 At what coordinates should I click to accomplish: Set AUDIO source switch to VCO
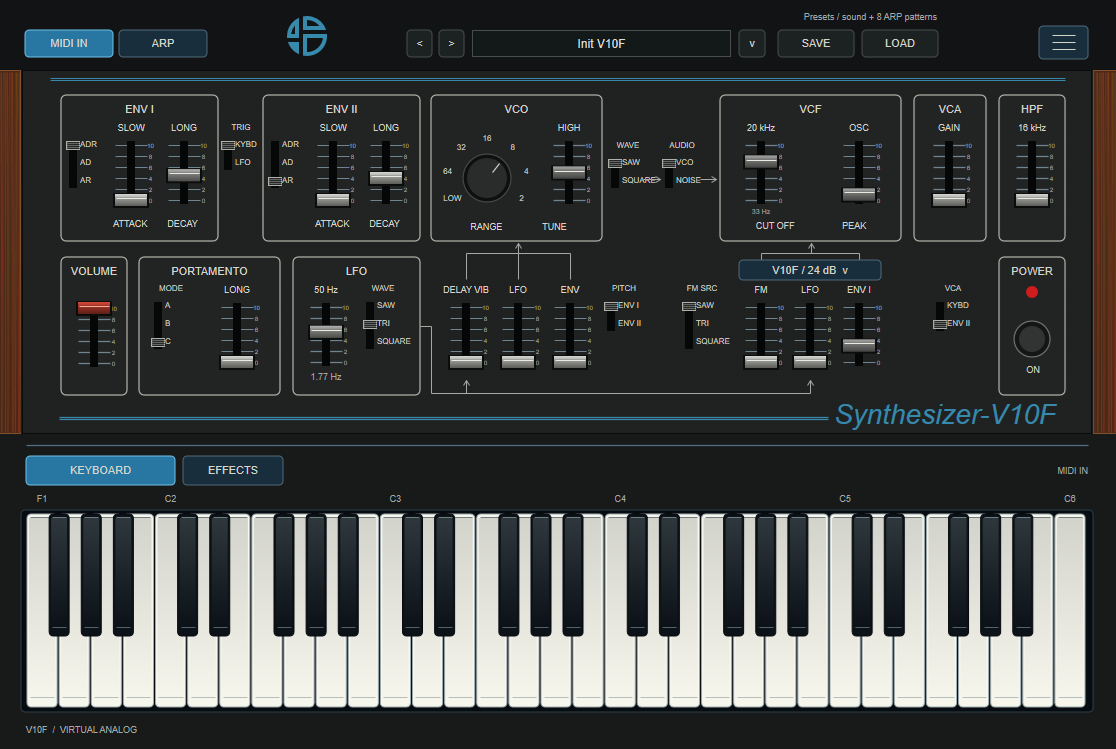[669, 163]
